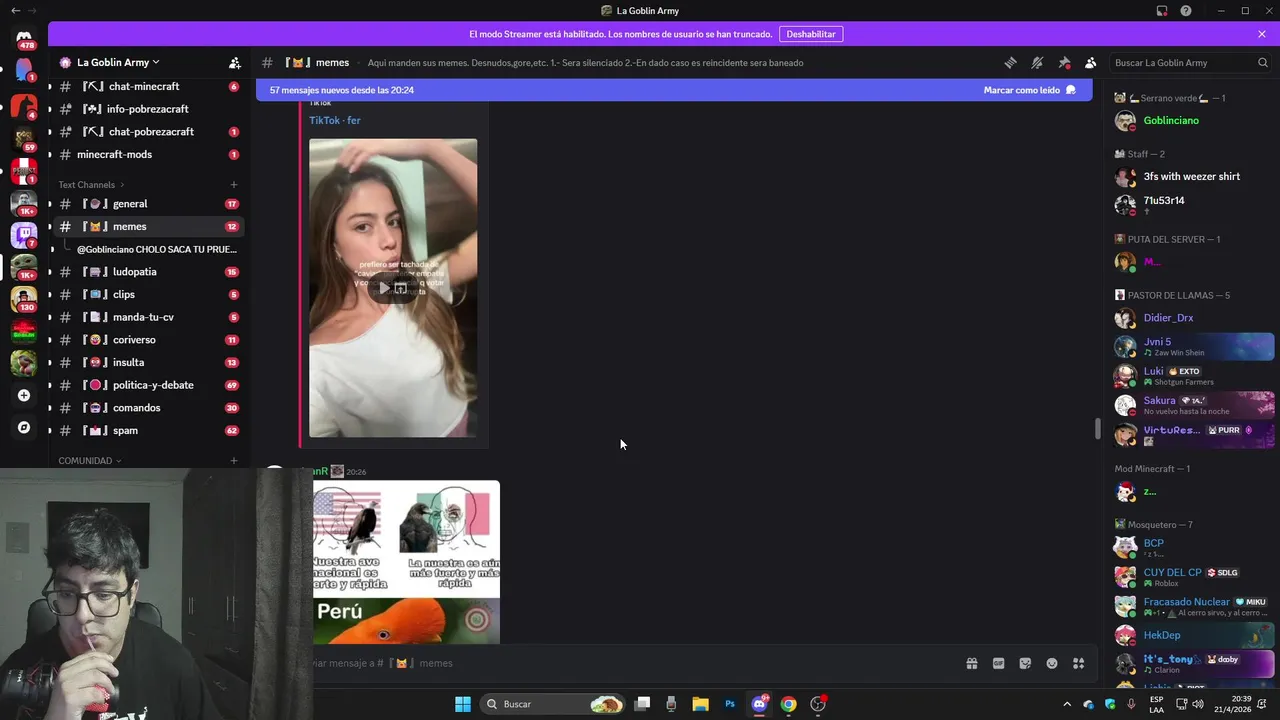Open the coriverso channel
Image resolution: width=1280 pixels, height=720 pixels.
[148, 340]
